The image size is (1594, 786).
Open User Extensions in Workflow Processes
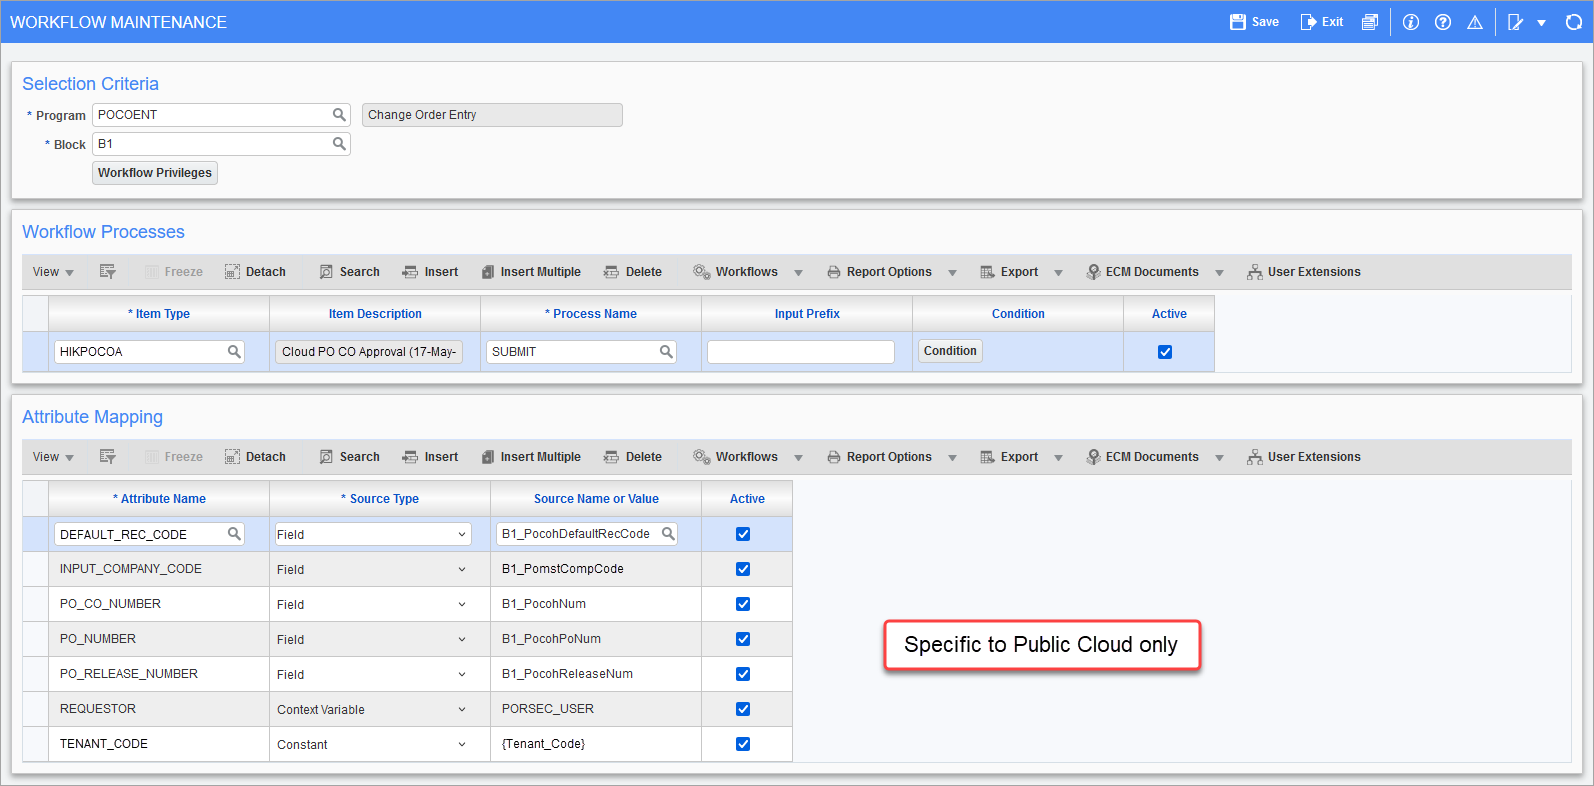pyautogui.click(x=1304, y=272)
